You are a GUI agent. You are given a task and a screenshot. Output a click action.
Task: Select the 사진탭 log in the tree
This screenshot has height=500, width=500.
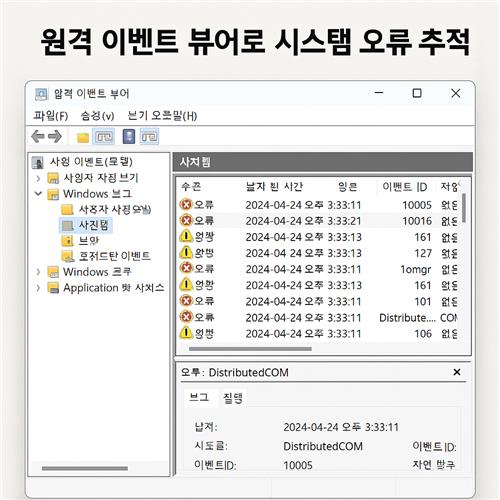(x=94, y=225)
